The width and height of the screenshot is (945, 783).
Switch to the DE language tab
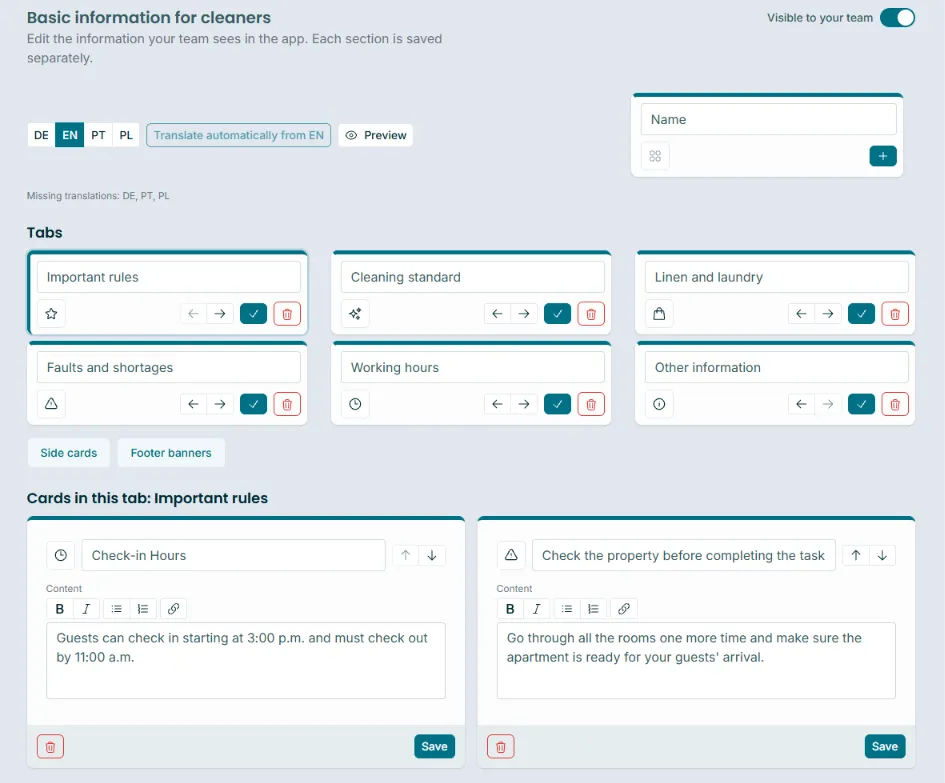pyautogui.click(x=41, y=135)
